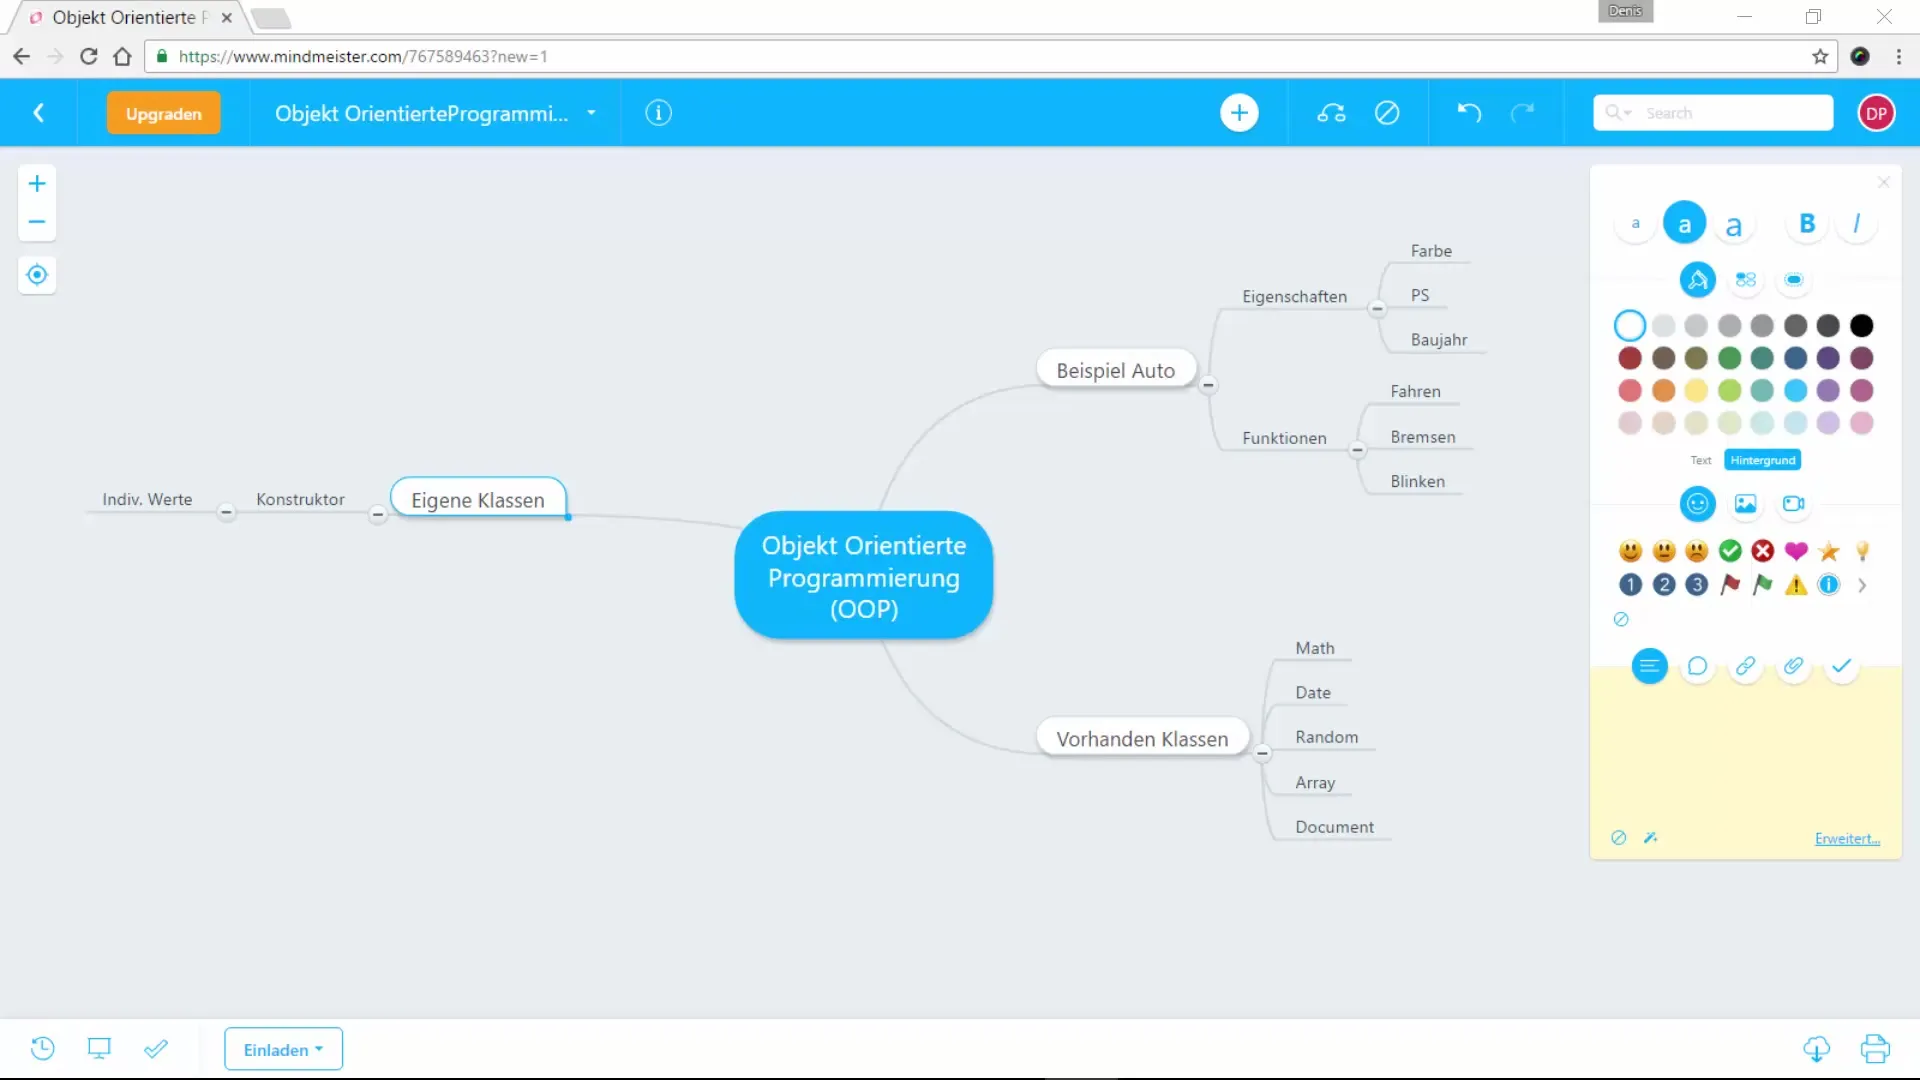
Task: Pick the black color swatch
Action: 1861,326
